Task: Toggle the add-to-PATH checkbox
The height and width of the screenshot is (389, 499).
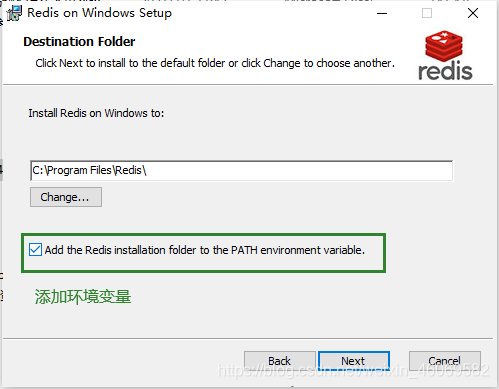Action: 35,250
